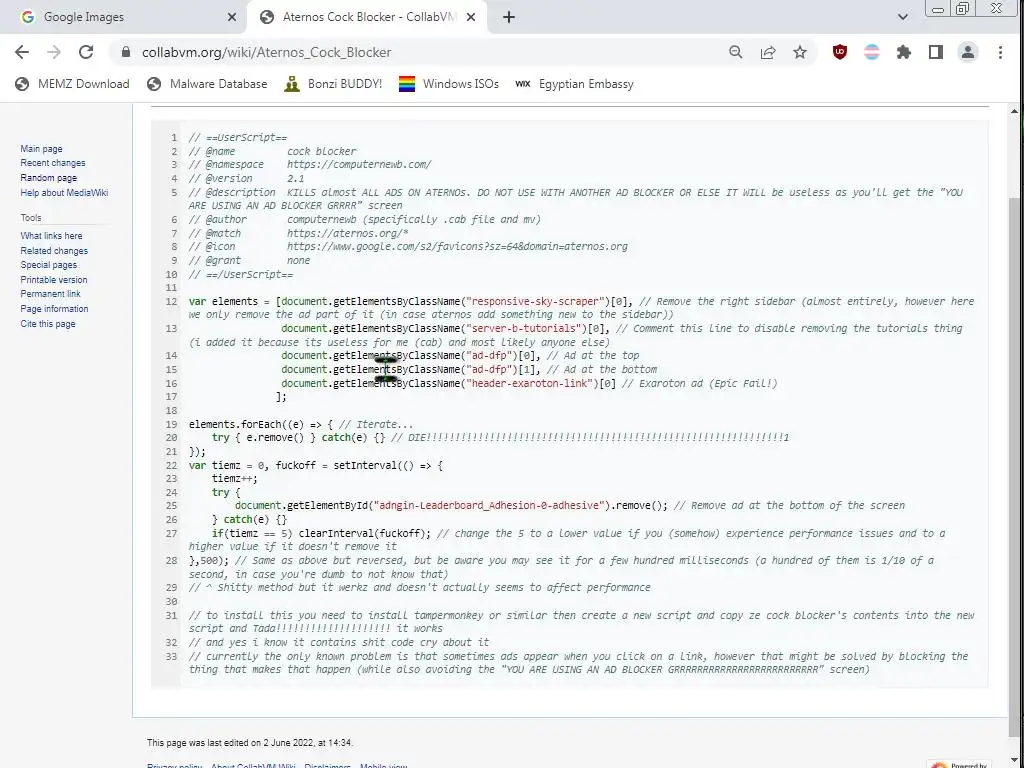Click "server-b-tutorials" string in code

(x=524, y=328)
